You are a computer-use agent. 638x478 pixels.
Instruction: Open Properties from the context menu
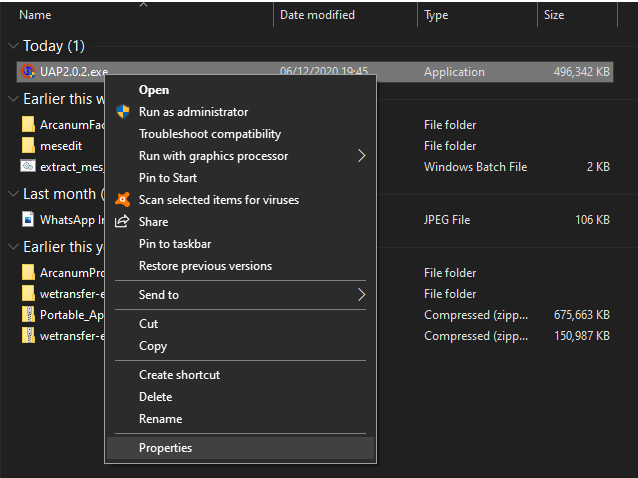tap(166, 448)
